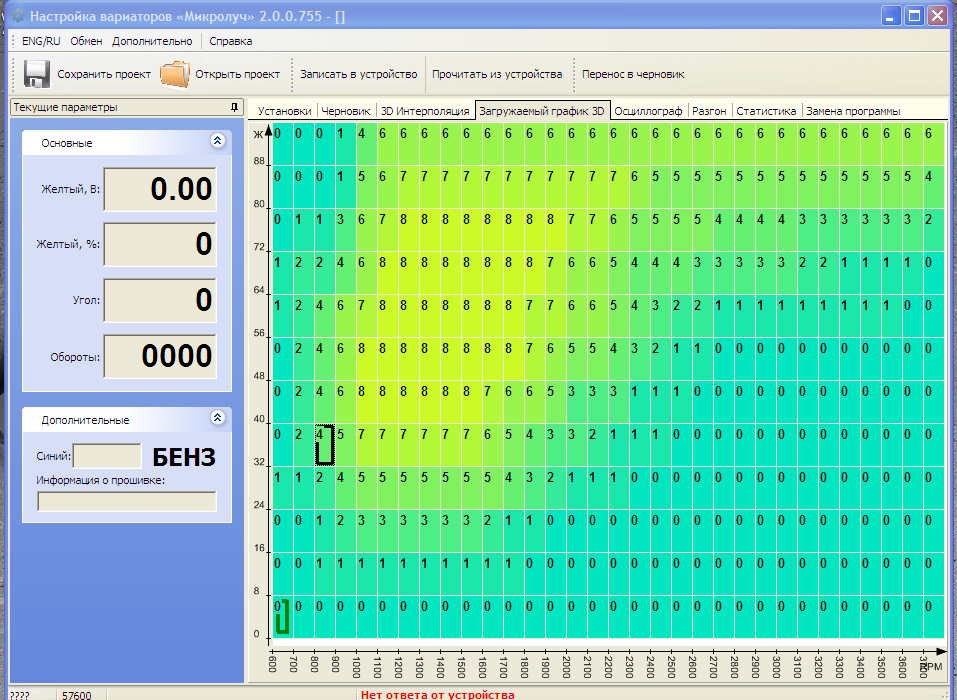Open the Замена программы tab

pyautogui.click(x=853, y=111)
